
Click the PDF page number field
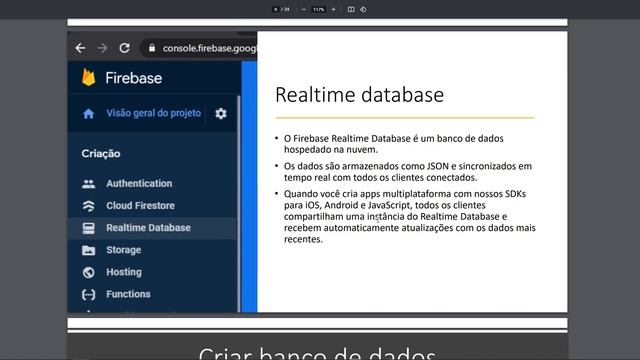pos(276,9)
